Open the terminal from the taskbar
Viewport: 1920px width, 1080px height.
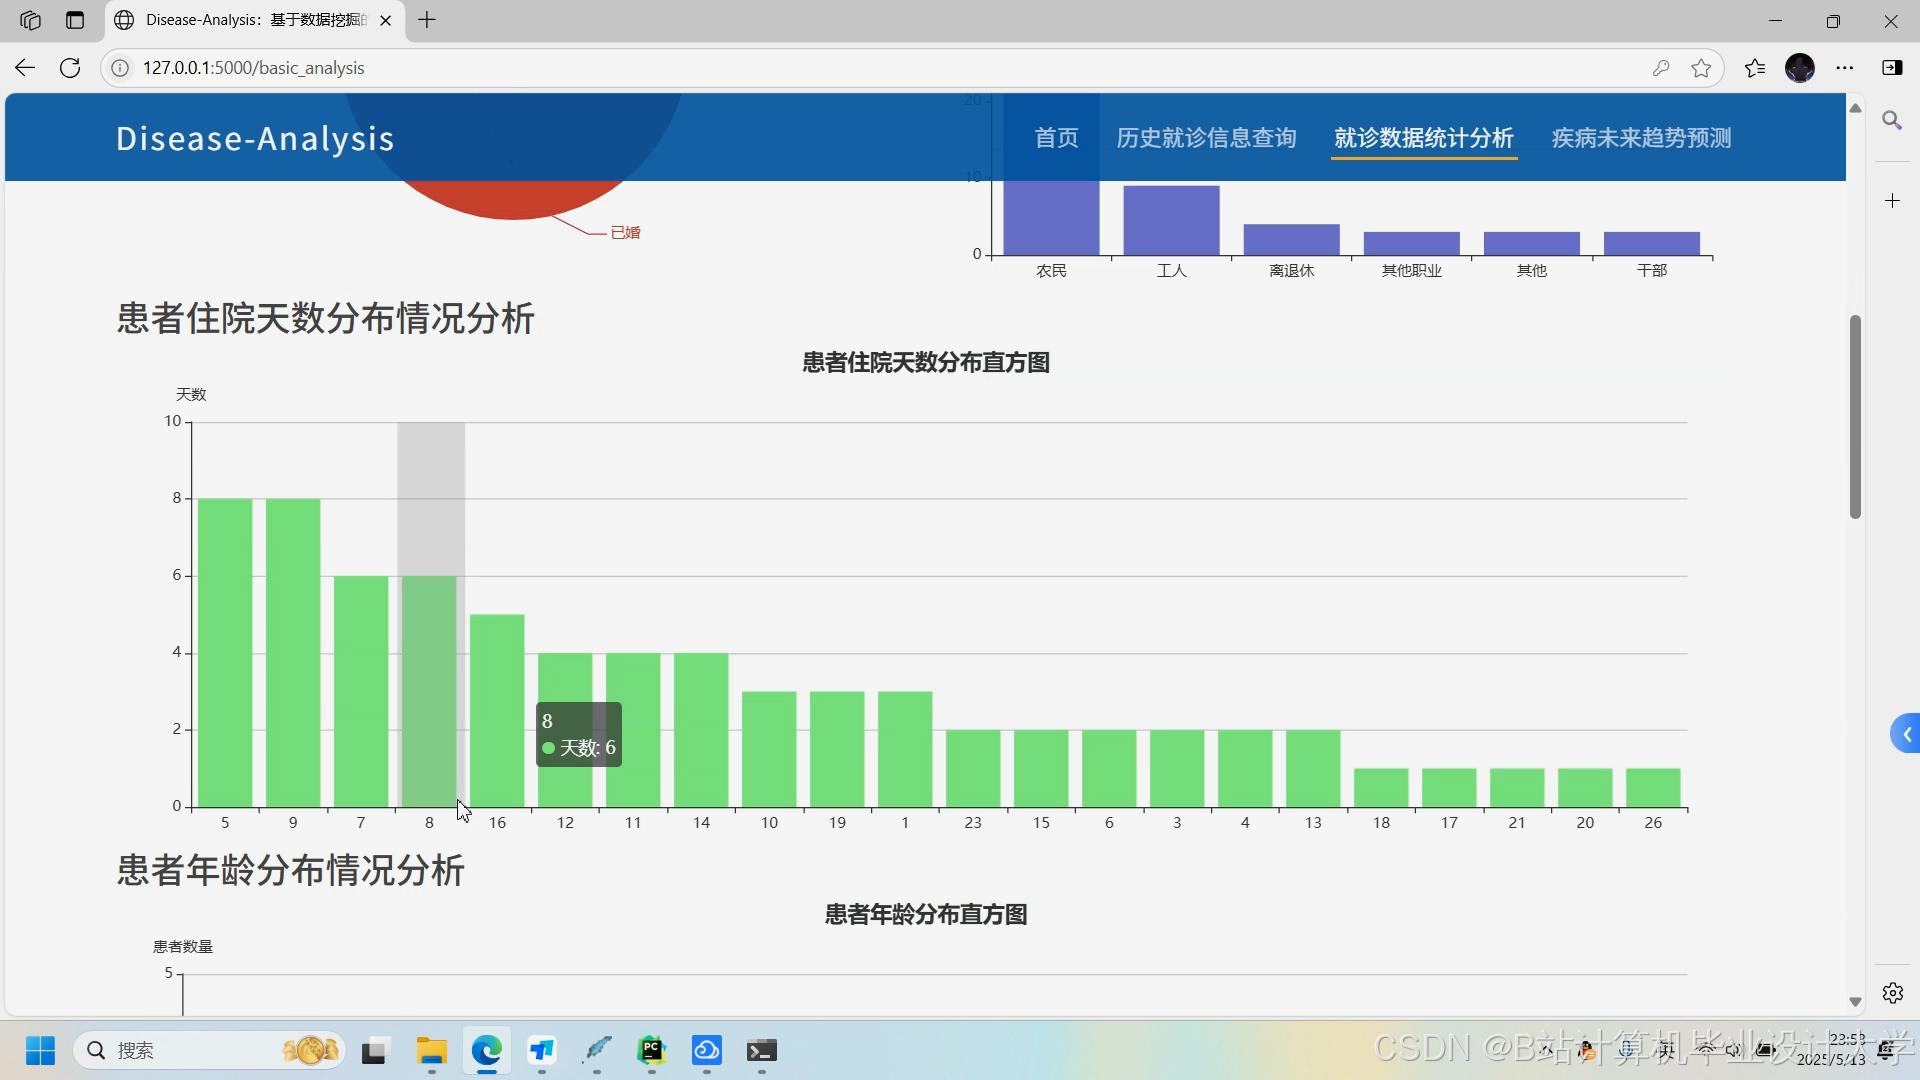762,1051
